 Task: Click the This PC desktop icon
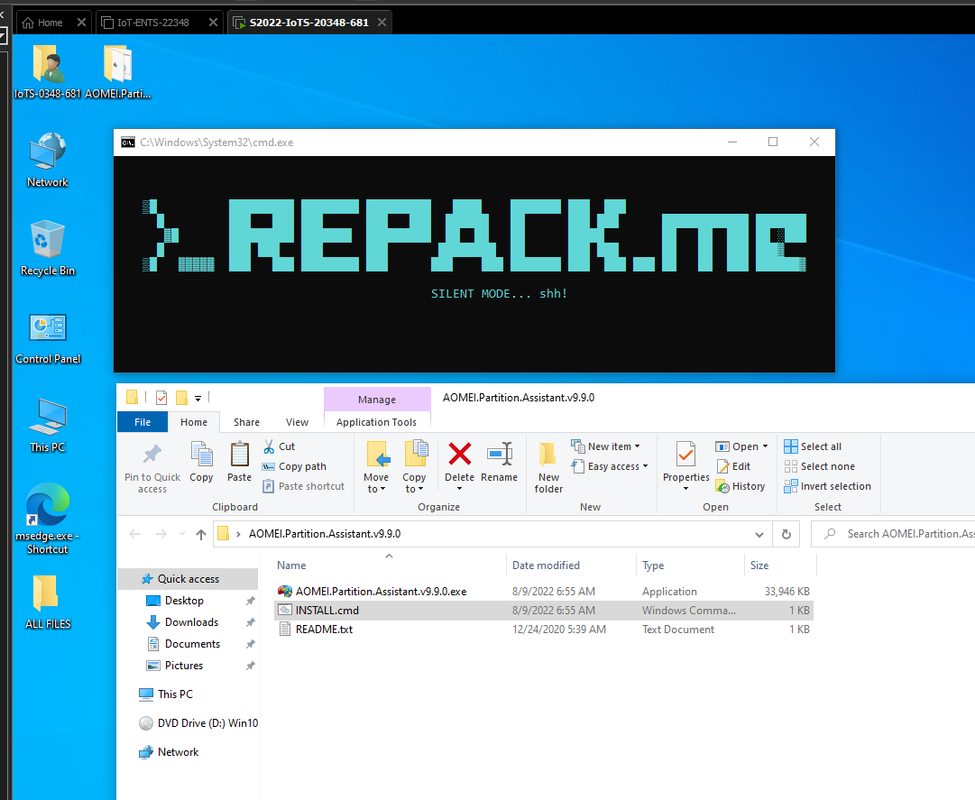(x=48, y=426)
